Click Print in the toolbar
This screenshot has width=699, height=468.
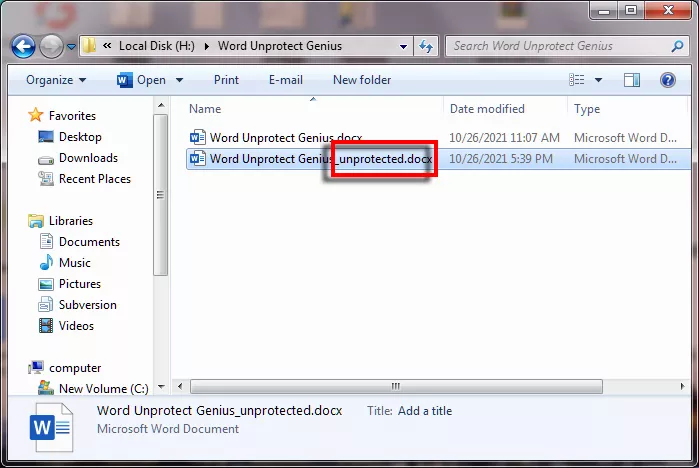226,80
